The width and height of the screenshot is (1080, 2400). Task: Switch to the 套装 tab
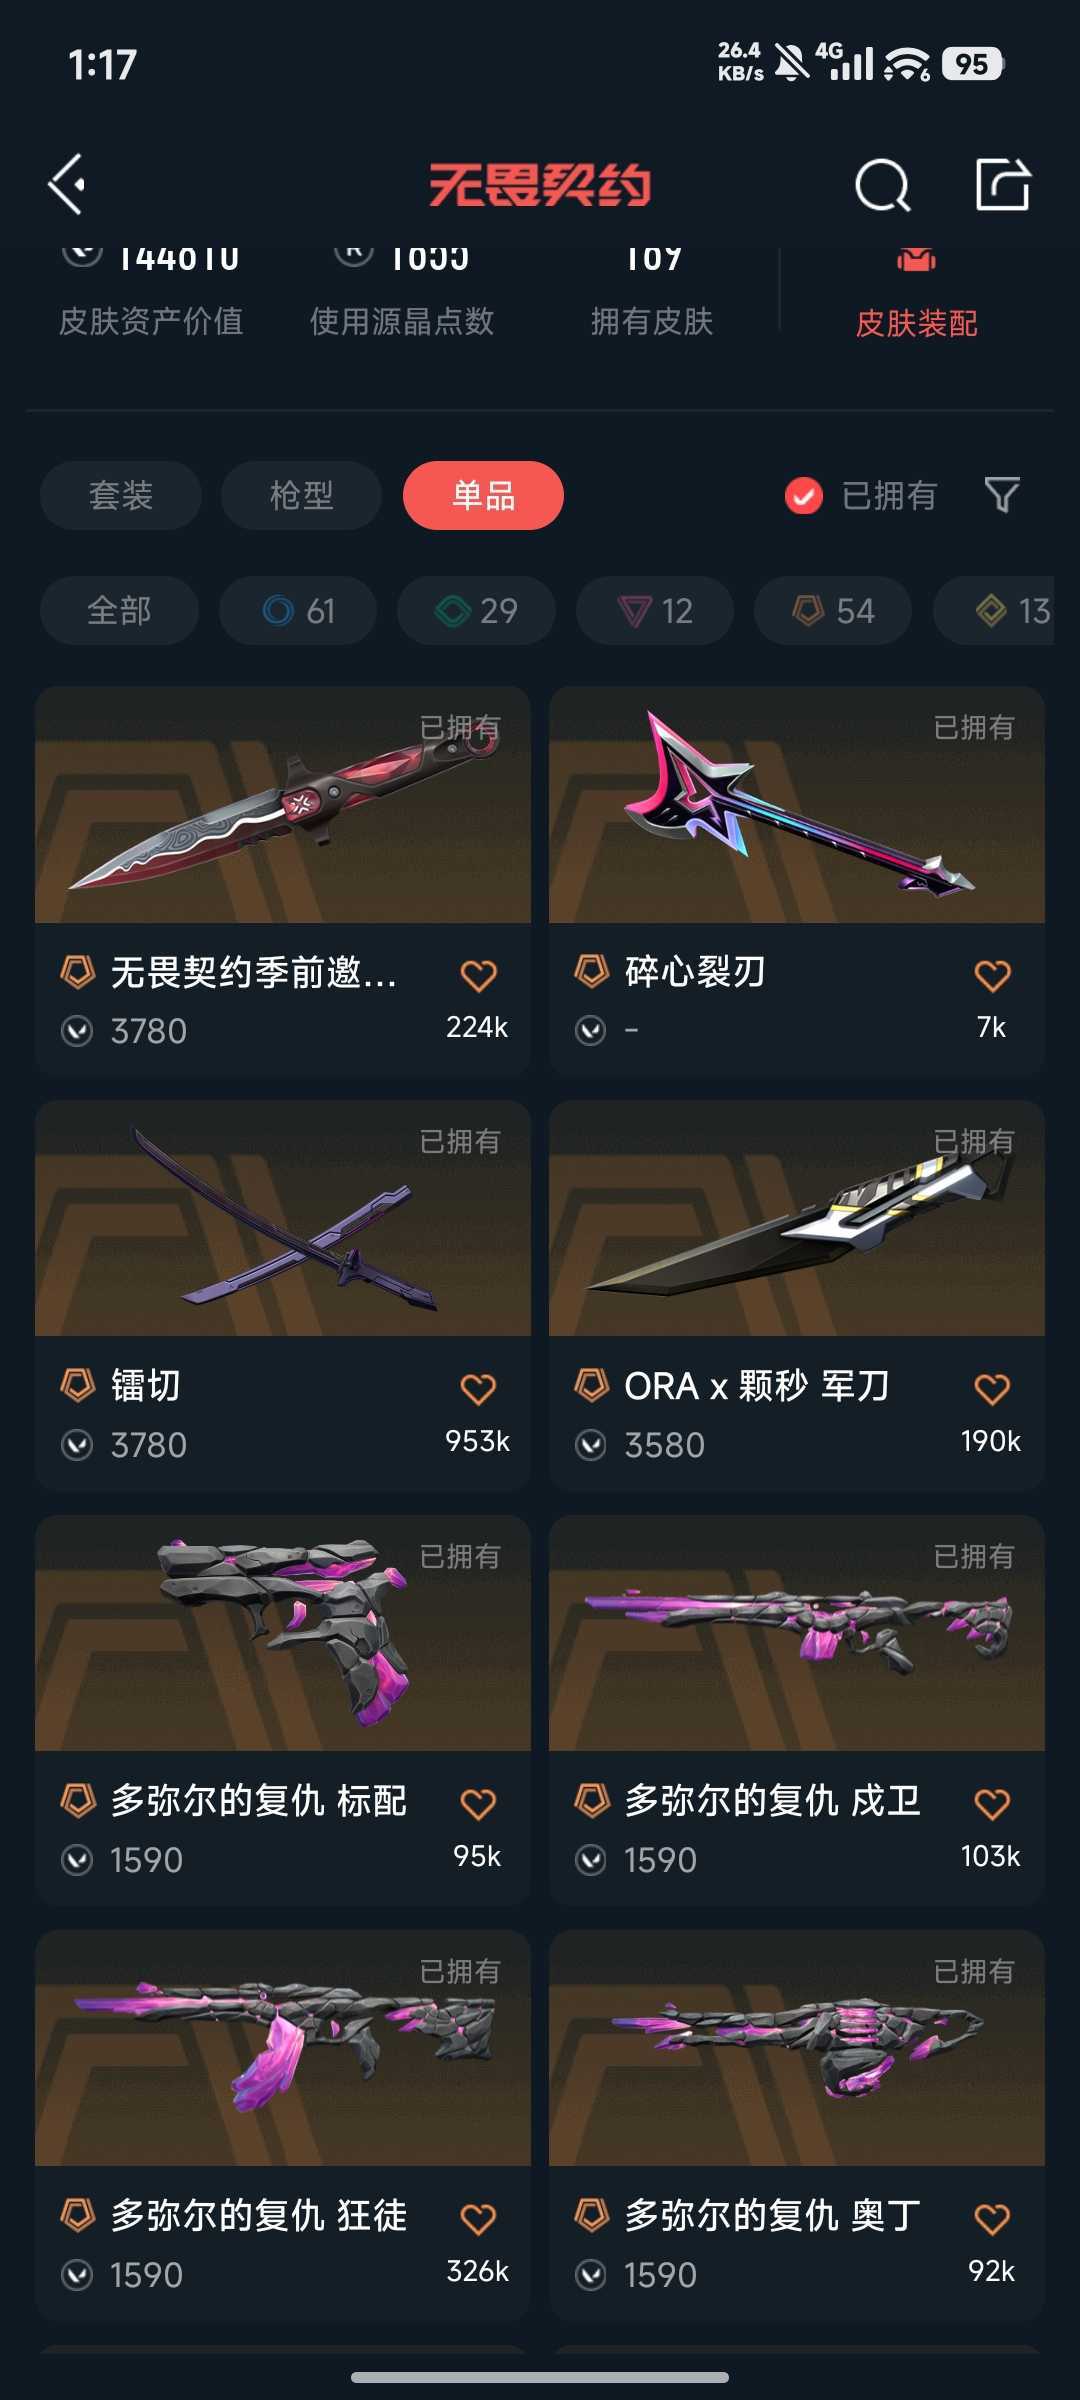click(x=121, y=495)
